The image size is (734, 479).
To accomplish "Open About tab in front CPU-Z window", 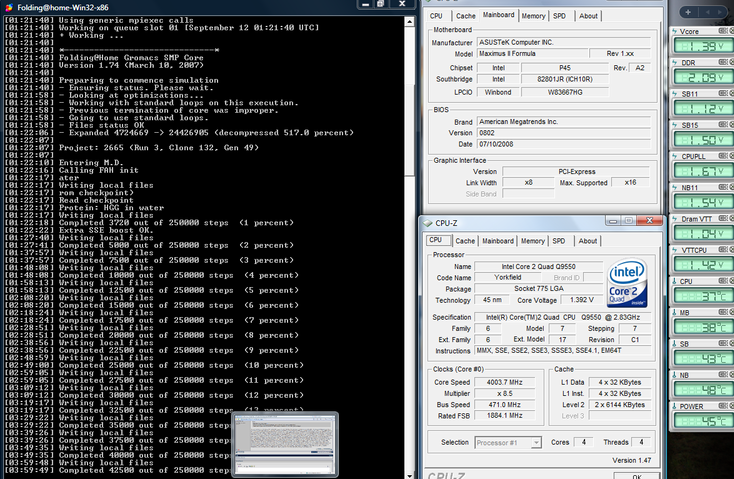I will point(587,241).
